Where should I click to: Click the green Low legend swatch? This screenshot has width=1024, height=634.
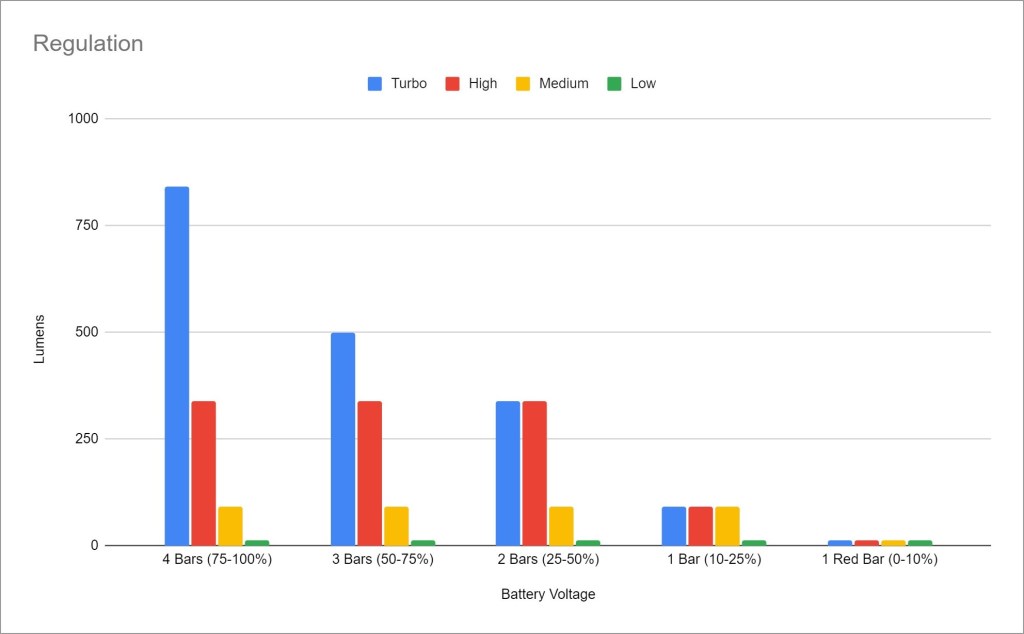(x=613, y=84)
